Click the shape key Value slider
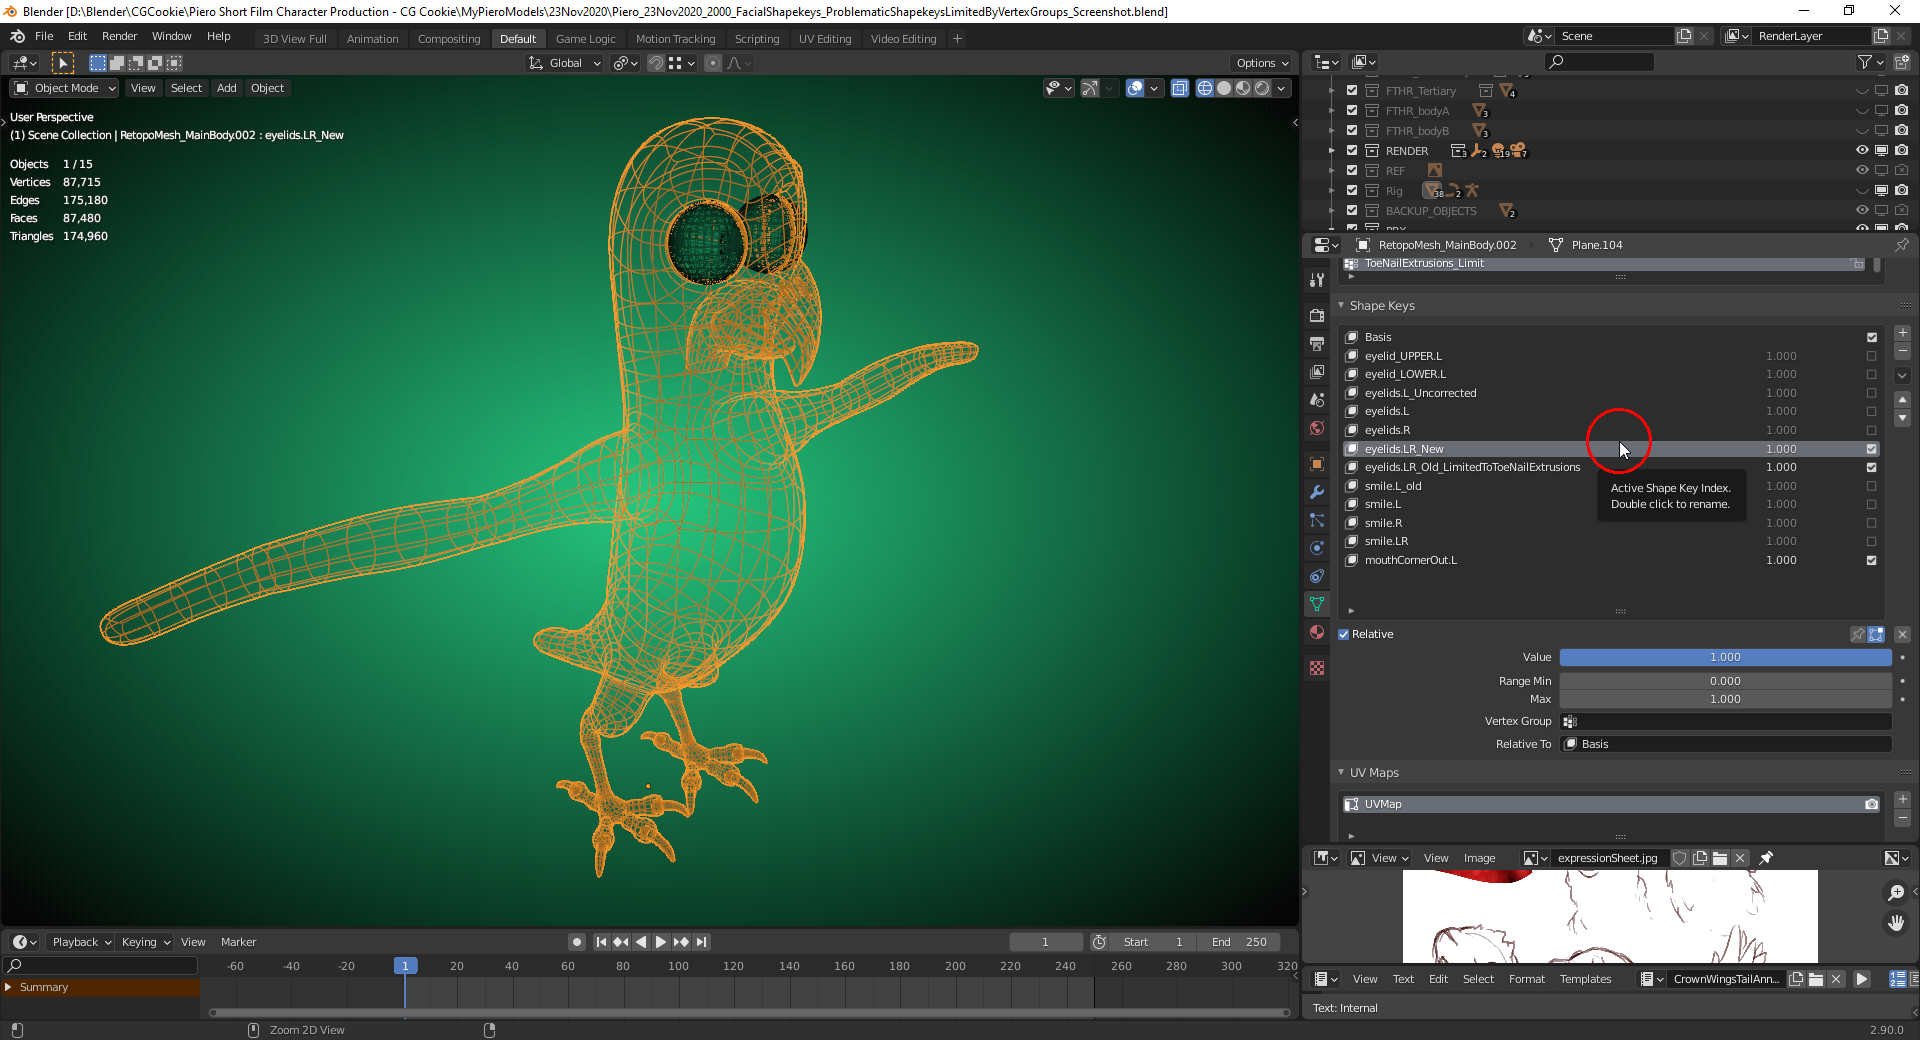The image size is (1920, 1040). click(1724, 657)
